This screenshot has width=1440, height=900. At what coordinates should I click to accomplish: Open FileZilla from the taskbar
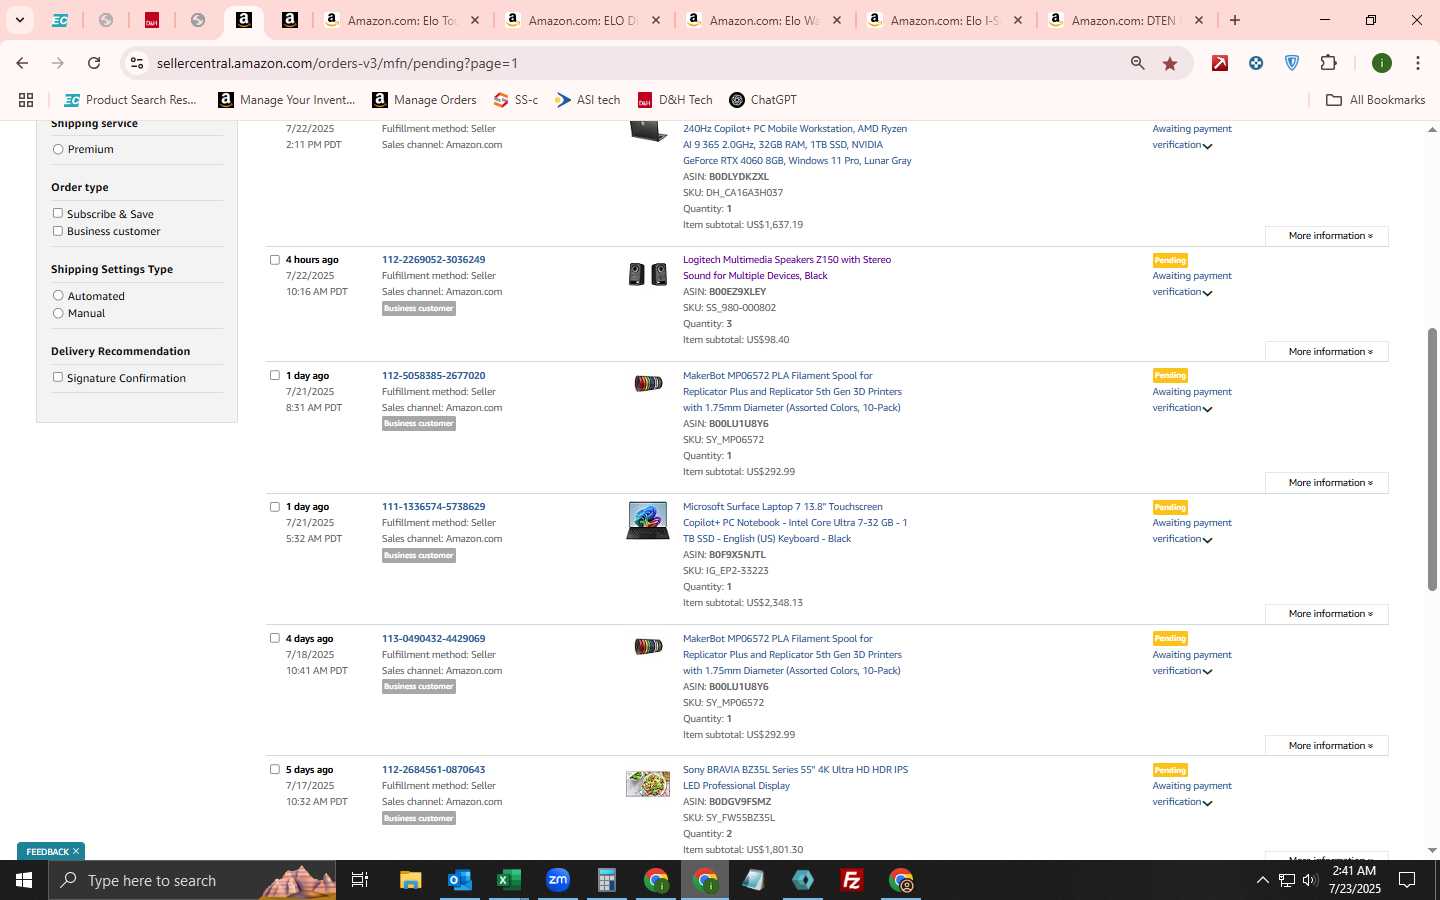click(852, 880)
